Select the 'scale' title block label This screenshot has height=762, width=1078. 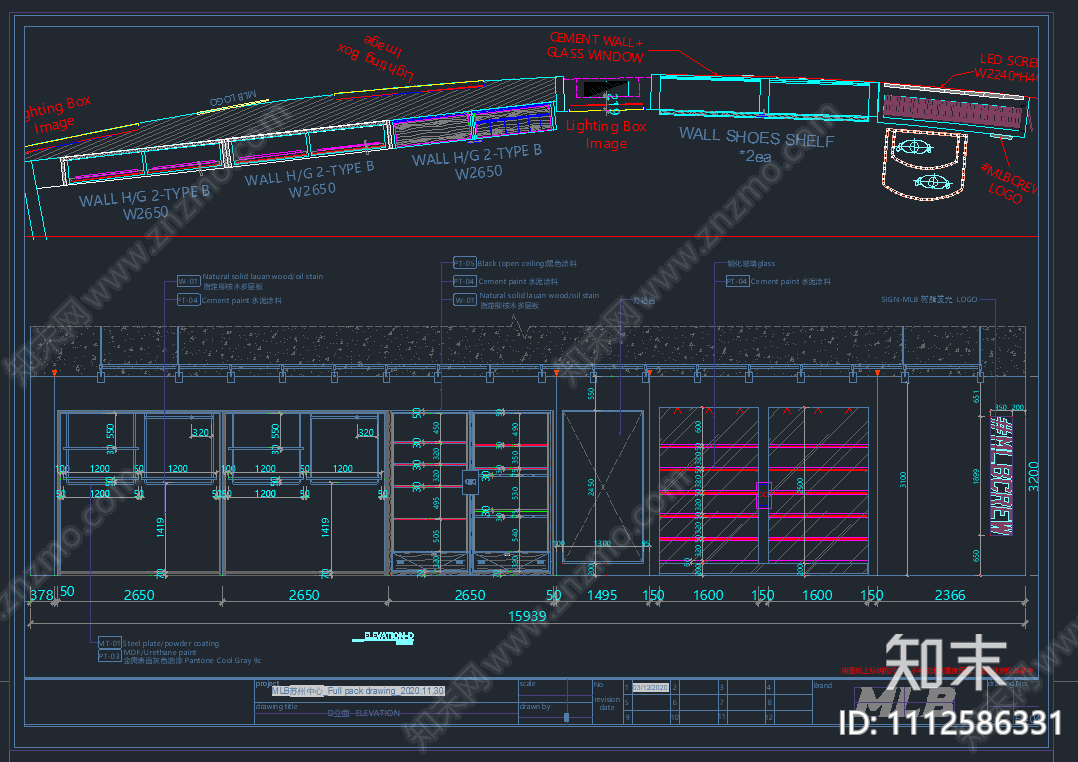tap(527, 684)
